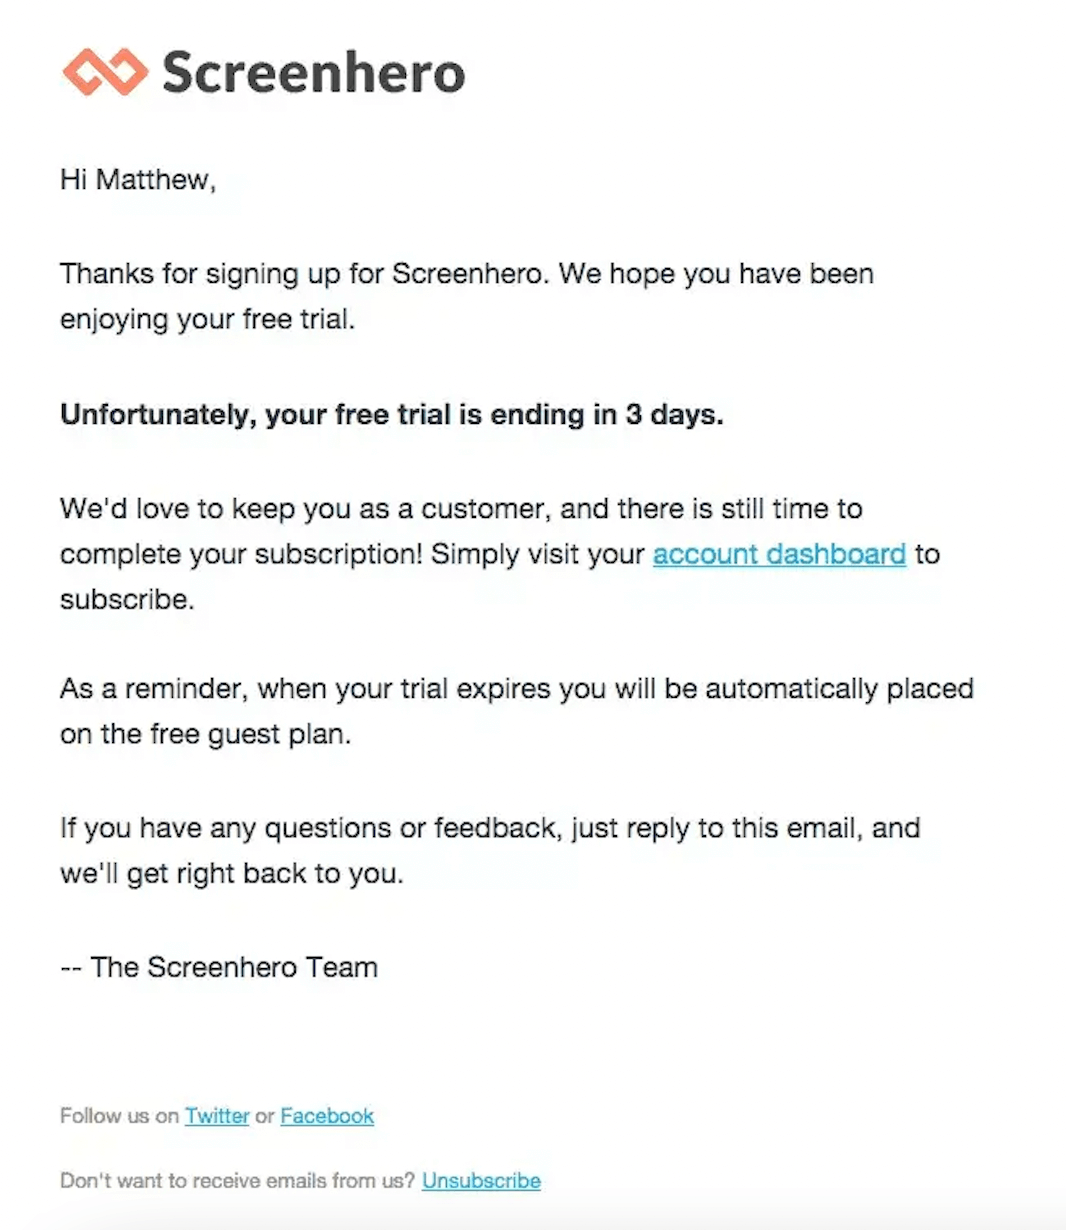Viewport: 1066px width, 1230px height.
Task: Click the "Follow us on" footer text
Action: pos(119,1116)
